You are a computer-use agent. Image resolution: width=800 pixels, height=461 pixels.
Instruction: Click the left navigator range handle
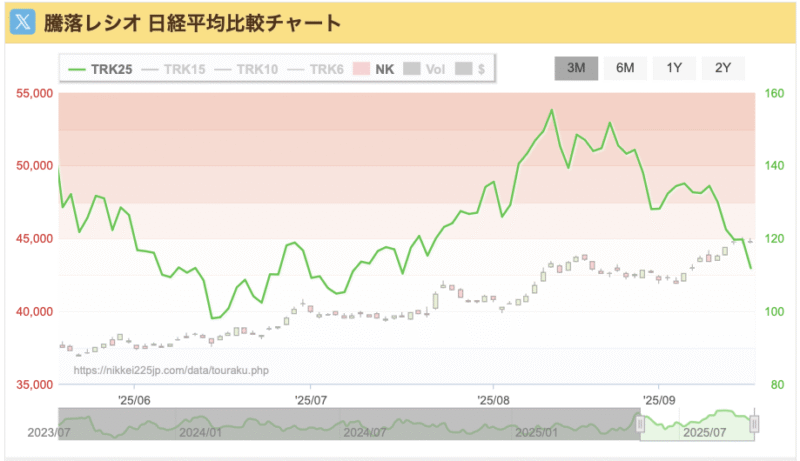(640, 424)
